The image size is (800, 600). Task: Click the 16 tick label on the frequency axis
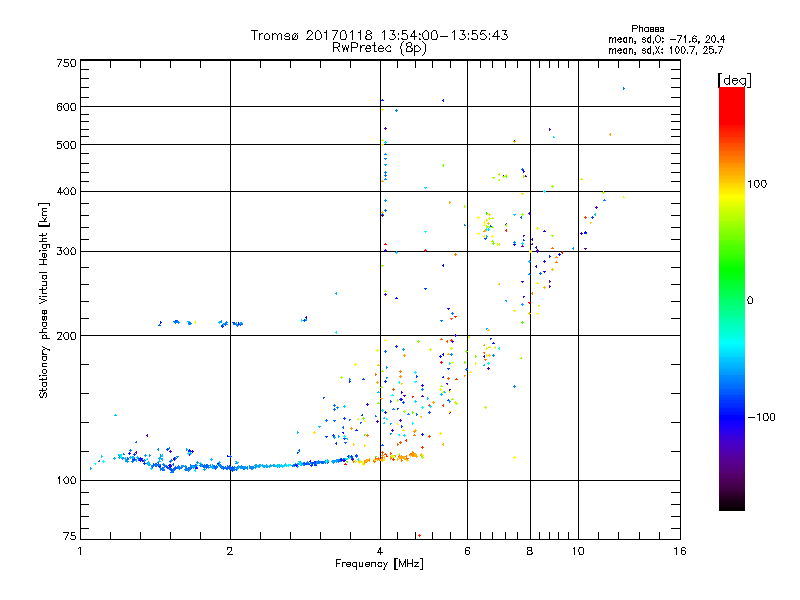click(x=679, y=552)
